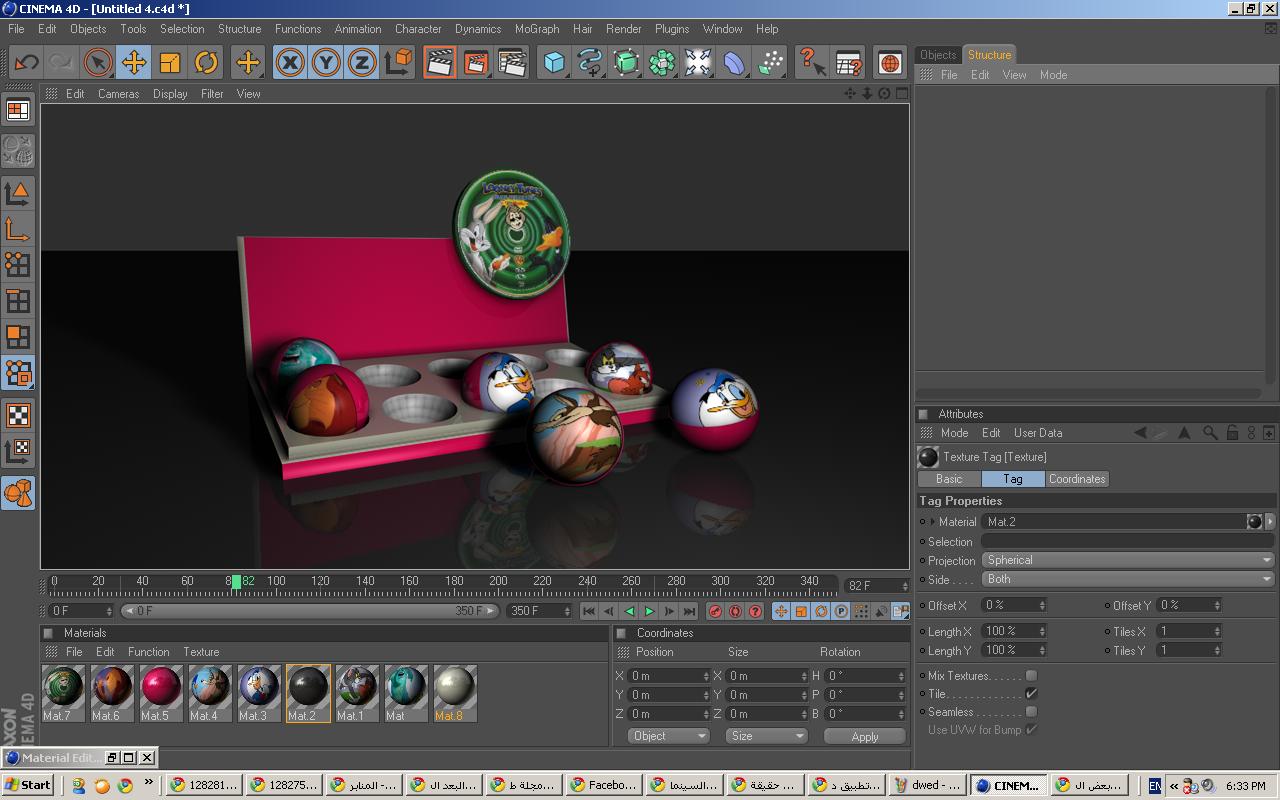
Task: Open the viewport layout icon at top-left palette
Action: (18, 111)
